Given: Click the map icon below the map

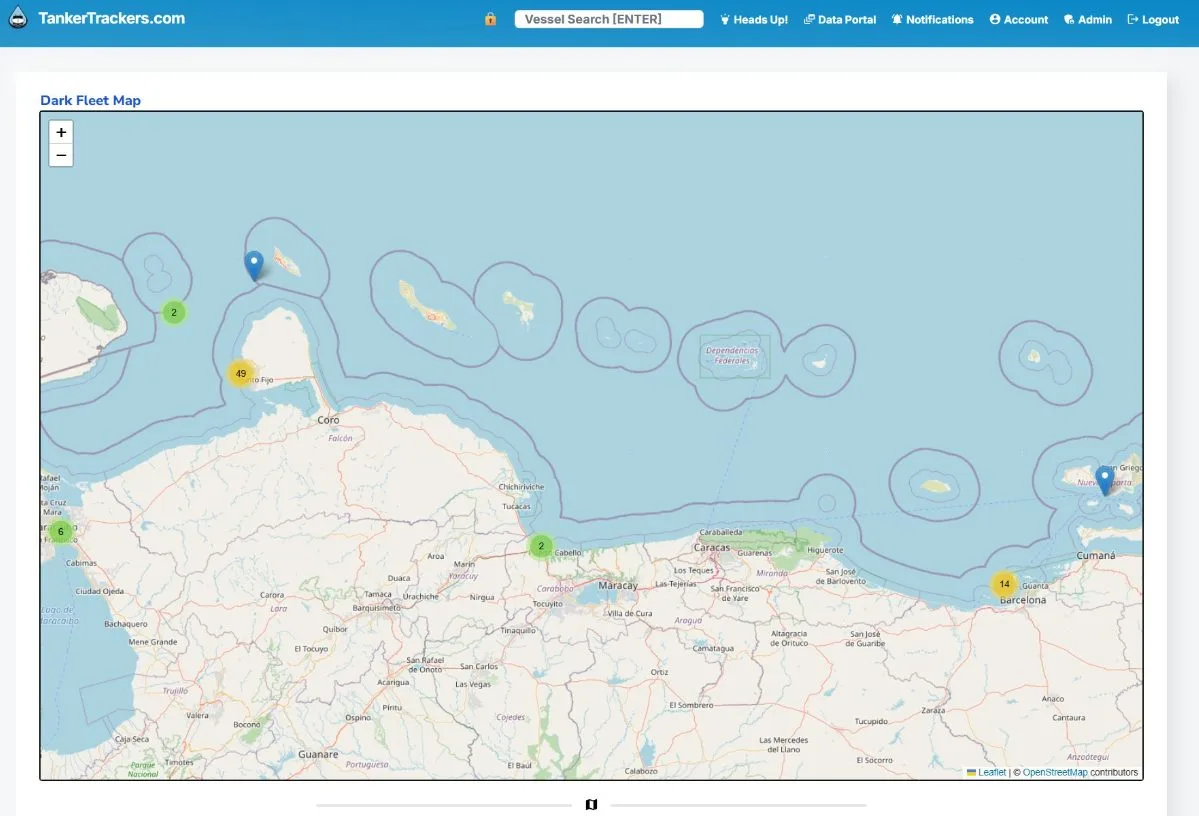Looking at the screenshot, I should (591, 805).
